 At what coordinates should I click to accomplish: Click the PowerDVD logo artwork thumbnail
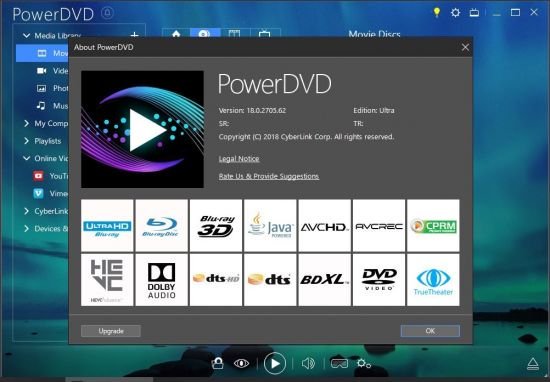[x=142, y=129]
